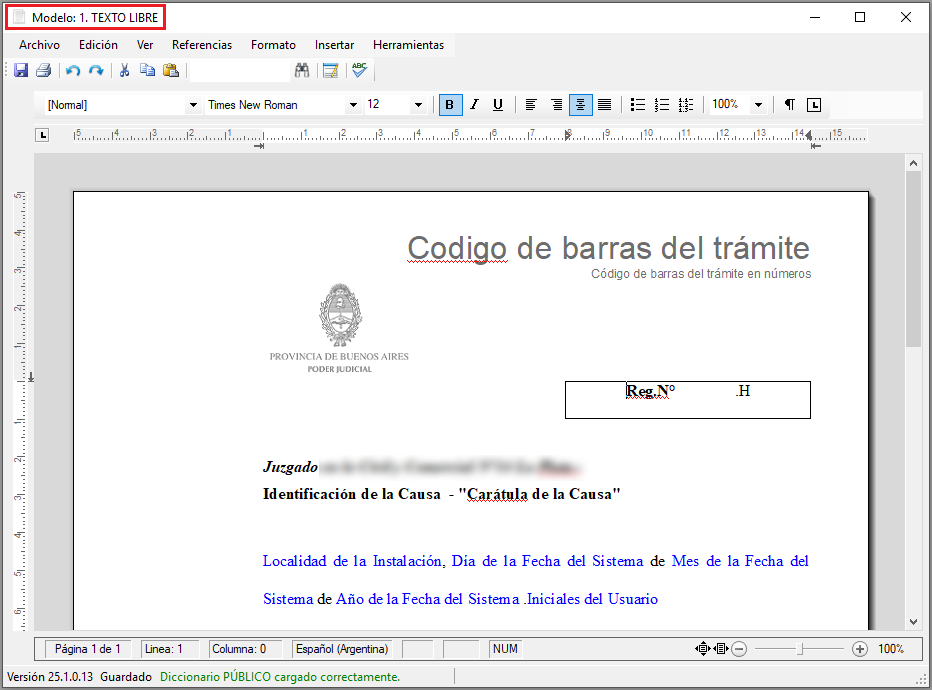This screenshot has width=932, height=690.
Task: Click the 'Codigo de barras del trámite' heading
Action: click(608, 248)
